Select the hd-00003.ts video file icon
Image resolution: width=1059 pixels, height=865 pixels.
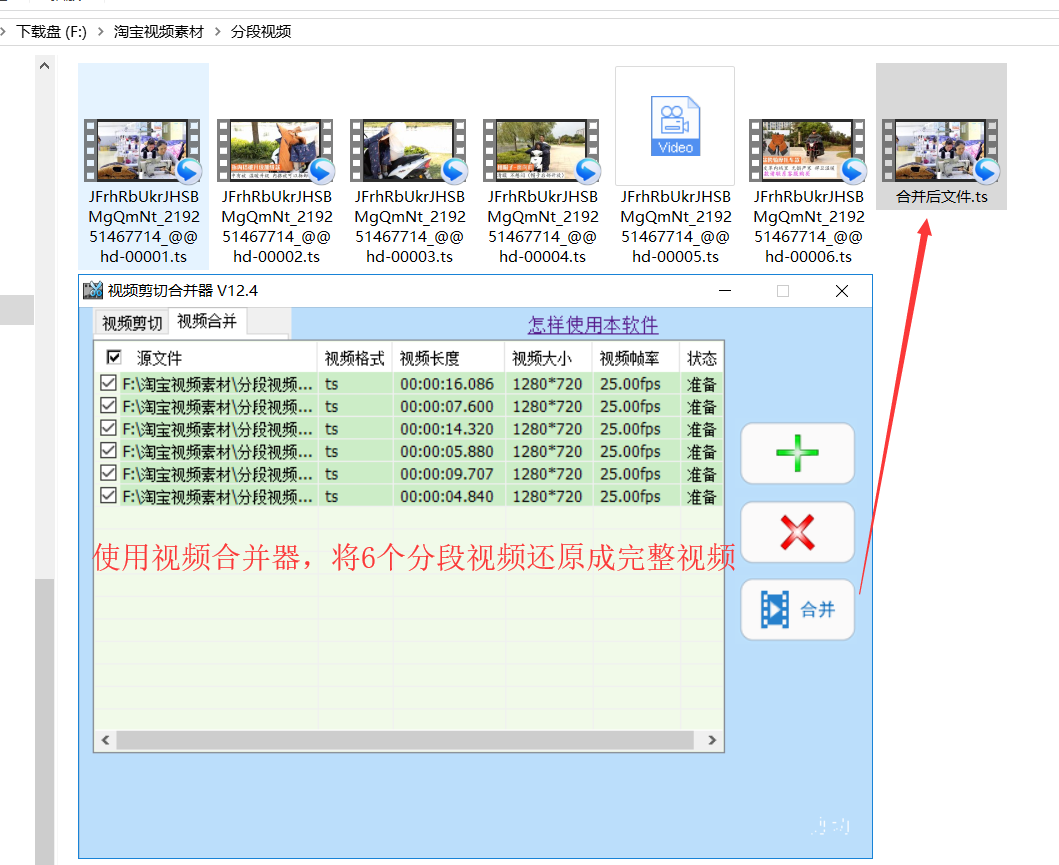409,152
